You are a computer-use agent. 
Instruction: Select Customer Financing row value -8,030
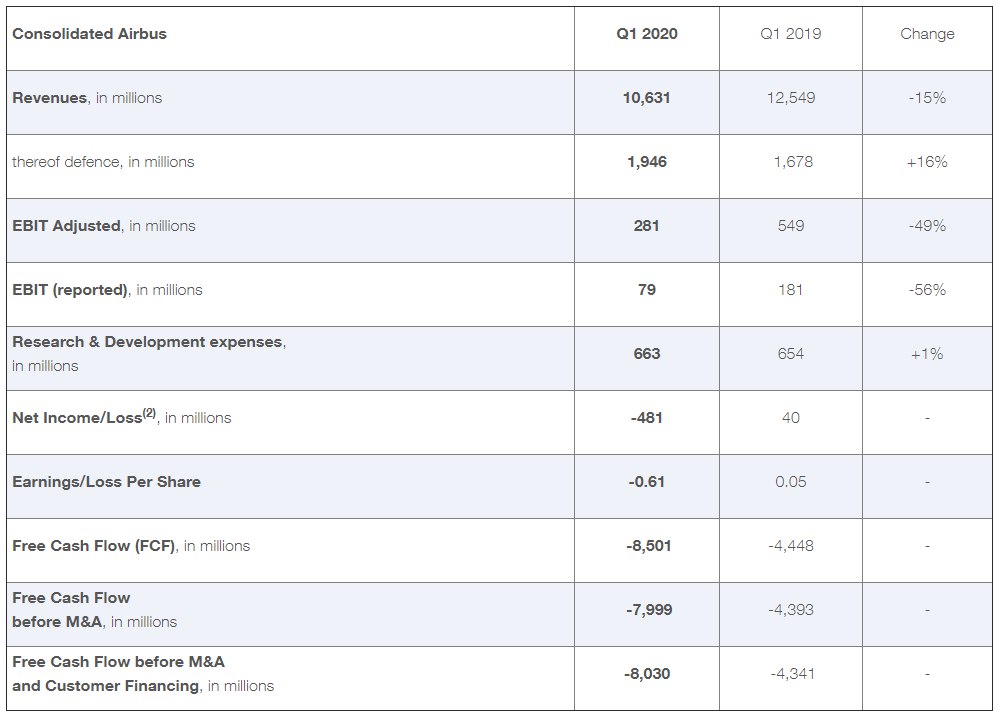click(x=647, y=674)
